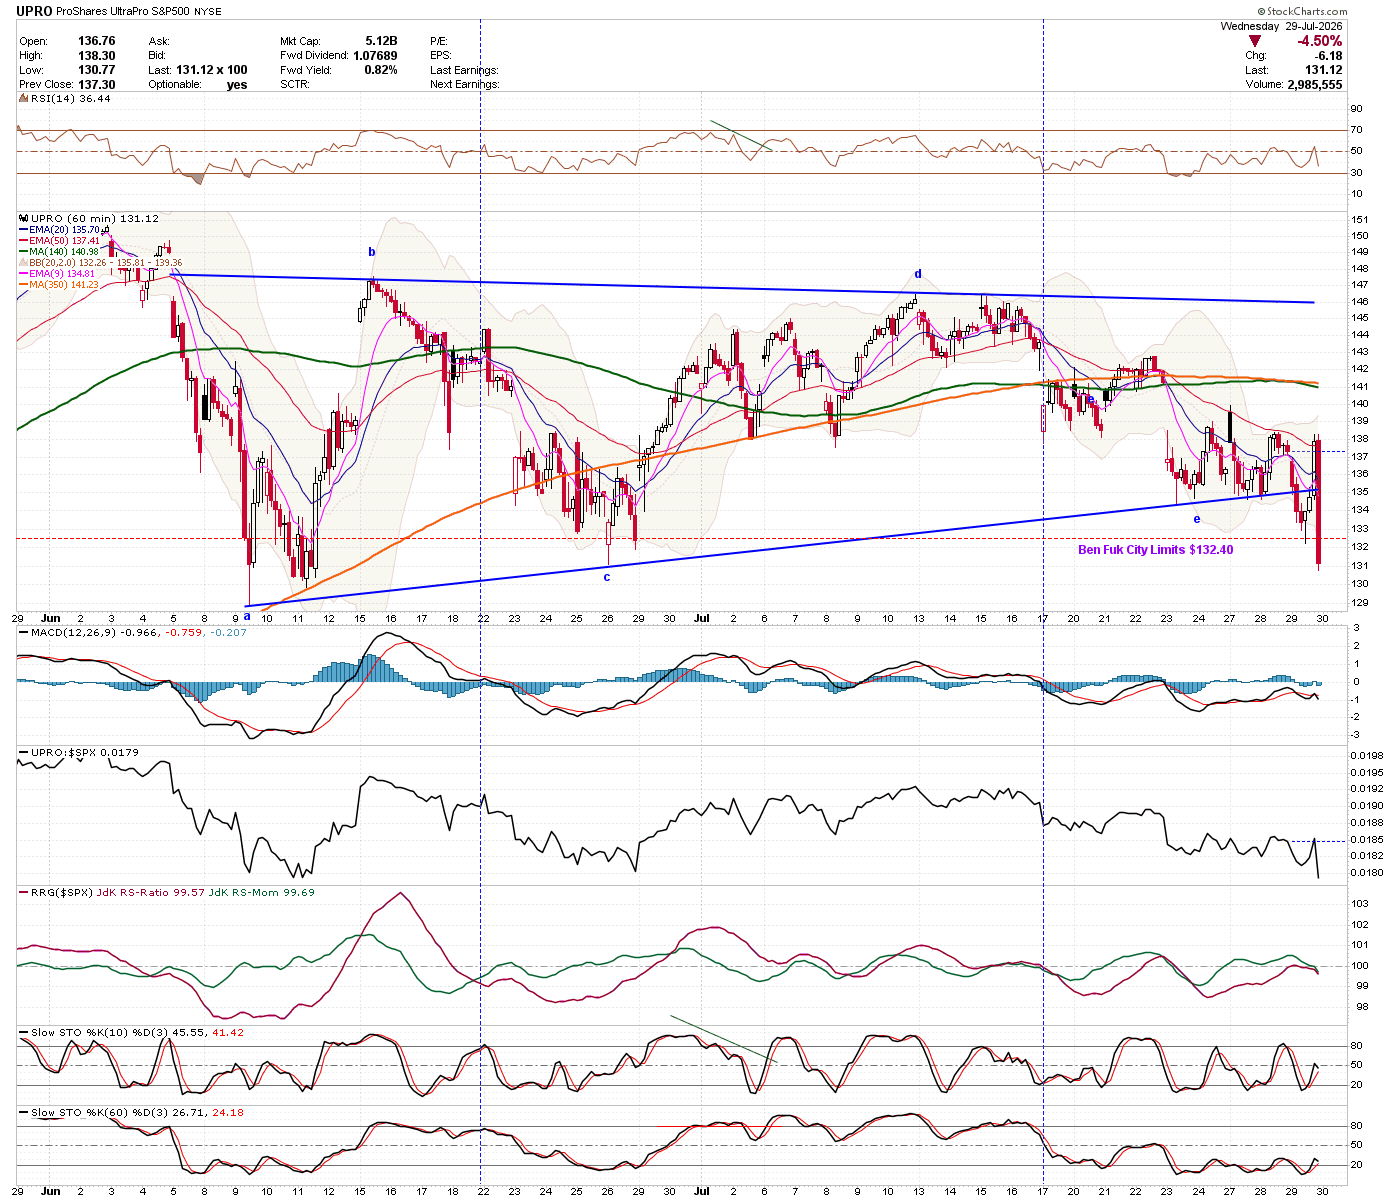
Task: Click the candlestick icon beside UPRO (60 min)
Action: (24, 218)
